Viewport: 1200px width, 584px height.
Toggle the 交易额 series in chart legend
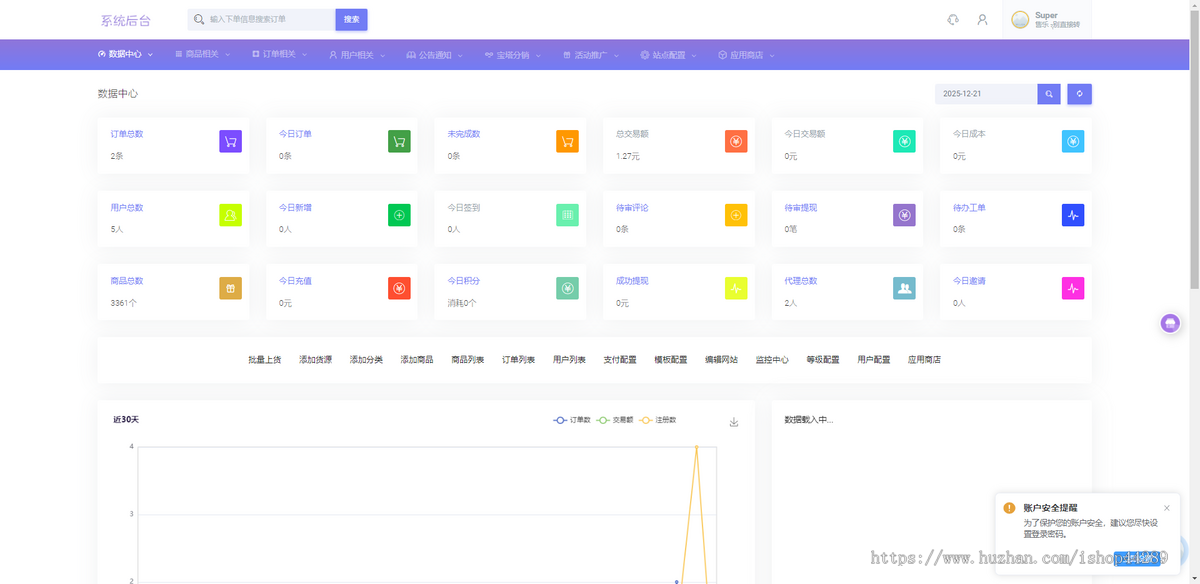[615, 420]
